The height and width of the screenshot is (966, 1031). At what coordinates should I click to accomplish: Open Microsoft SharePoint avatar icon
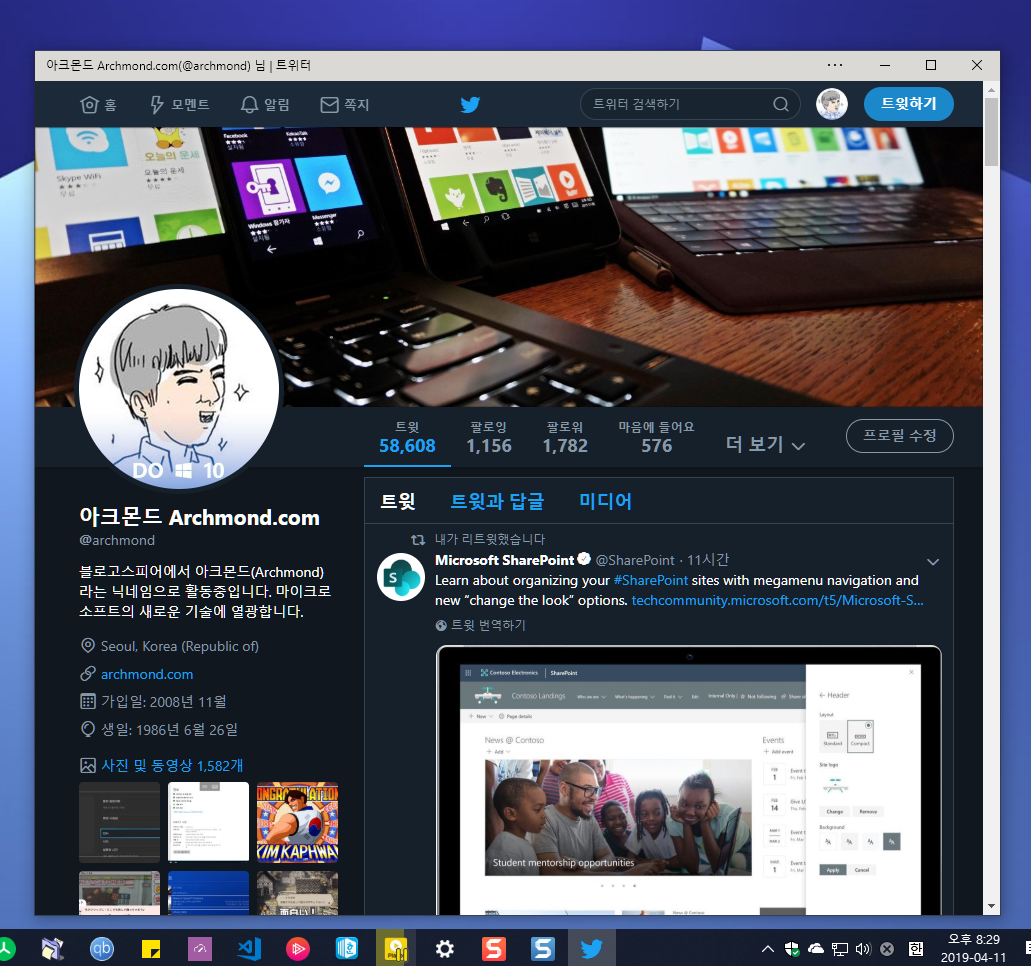coord(400,577)
